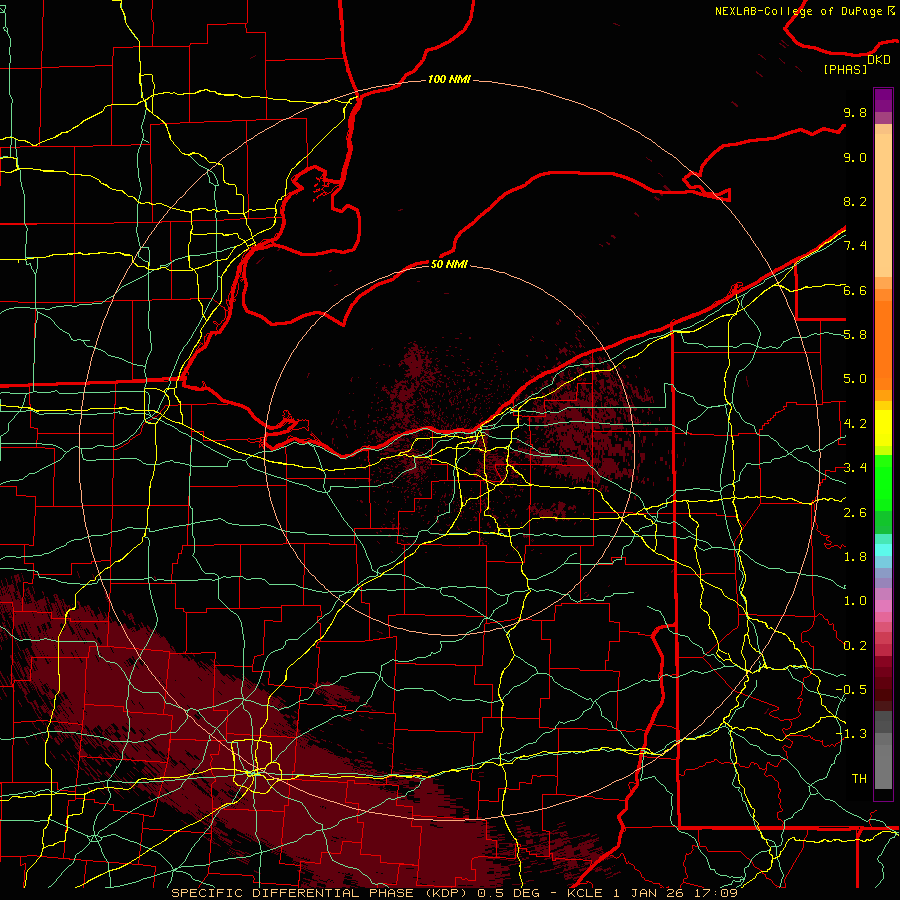This screenshot has height=900, width=900.
Task: Click the "TH" threshold label
Action: [859, 779]
